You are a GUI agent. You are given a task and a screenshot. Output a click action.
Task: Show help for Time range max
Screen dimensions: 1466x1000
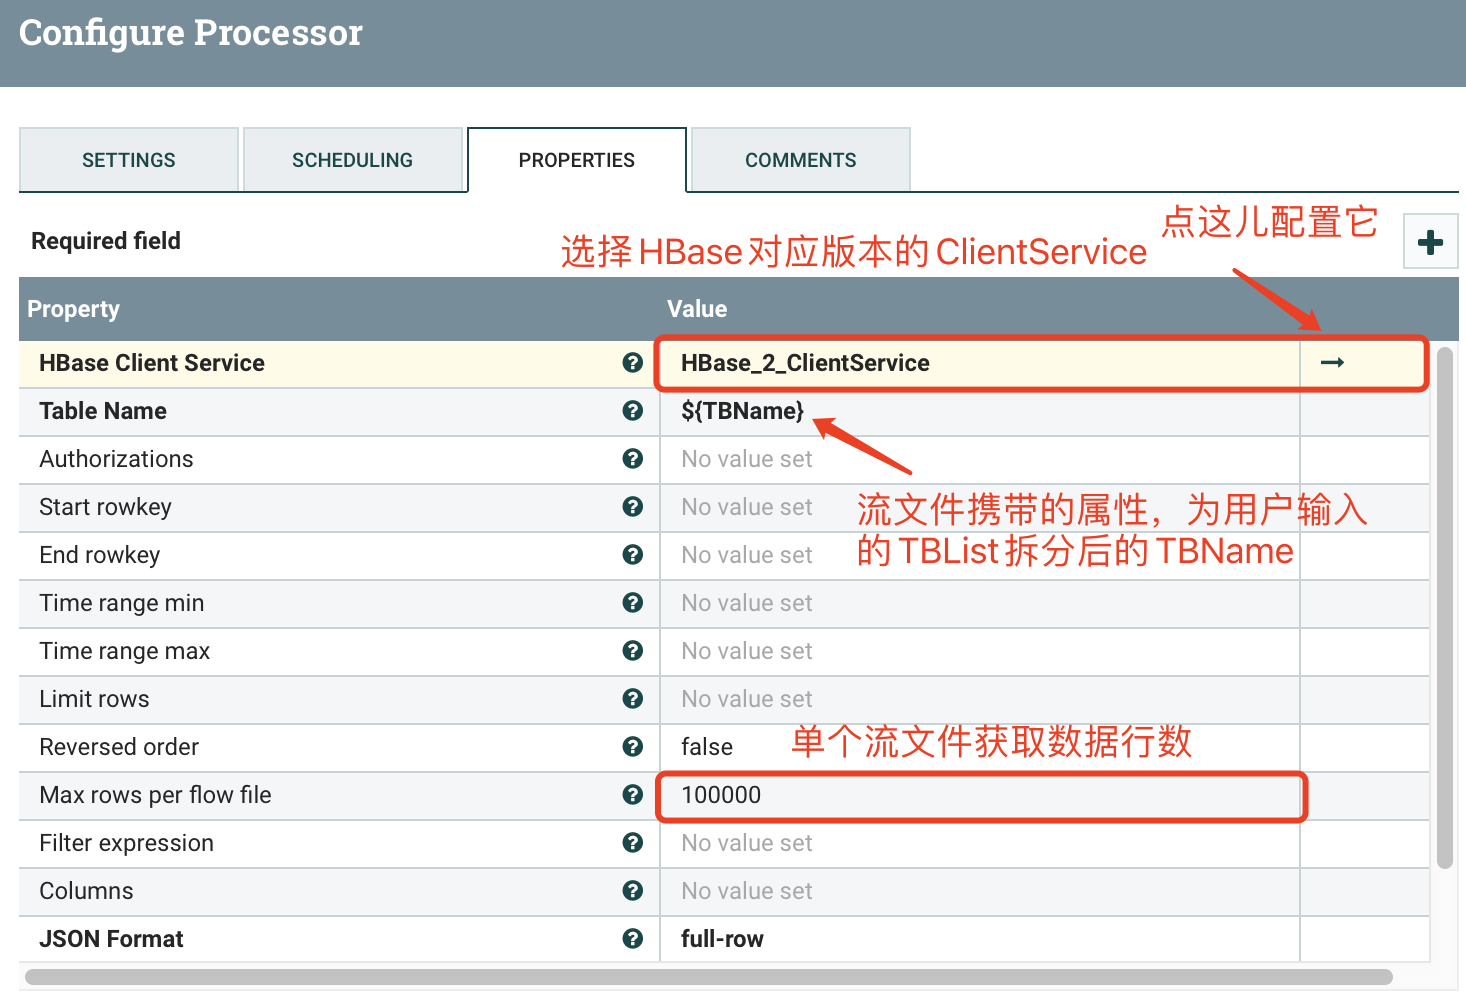pyautogui.click(x=632, y=651)
